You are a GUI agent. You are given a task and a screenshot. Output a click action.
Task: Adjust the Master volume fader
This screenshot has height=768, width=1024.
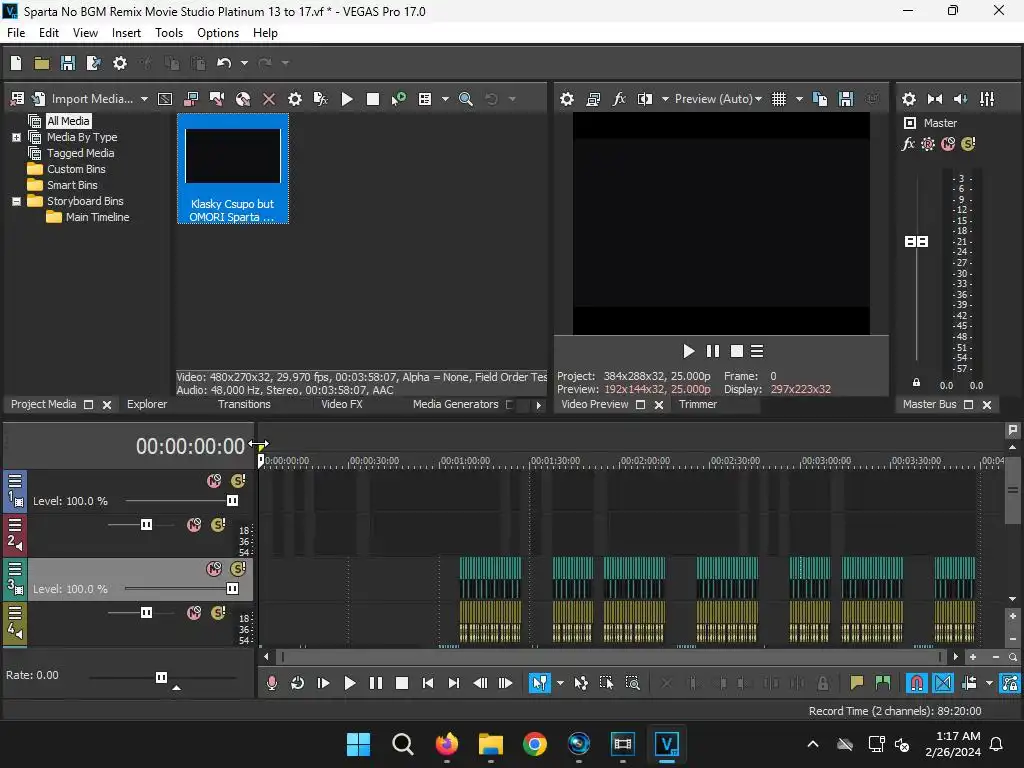[916, 242]
